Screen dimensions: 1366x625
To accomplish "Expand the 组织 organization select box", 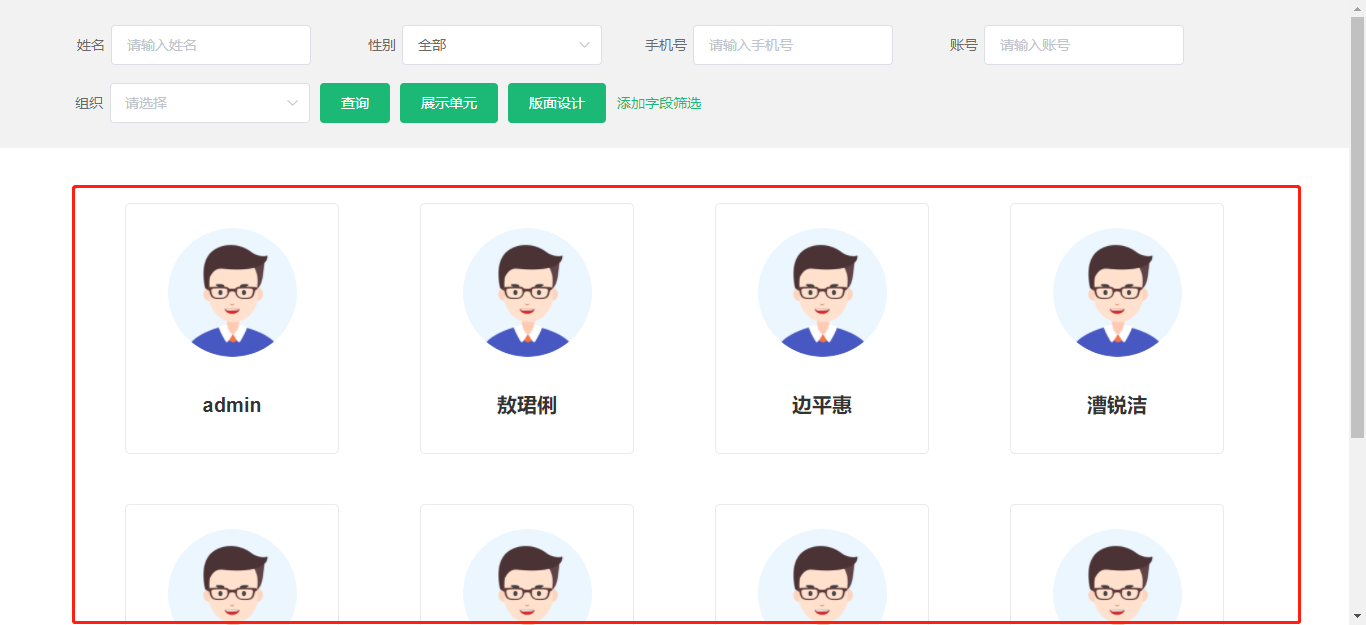I will pyautogui.click(x=210, y=103).
